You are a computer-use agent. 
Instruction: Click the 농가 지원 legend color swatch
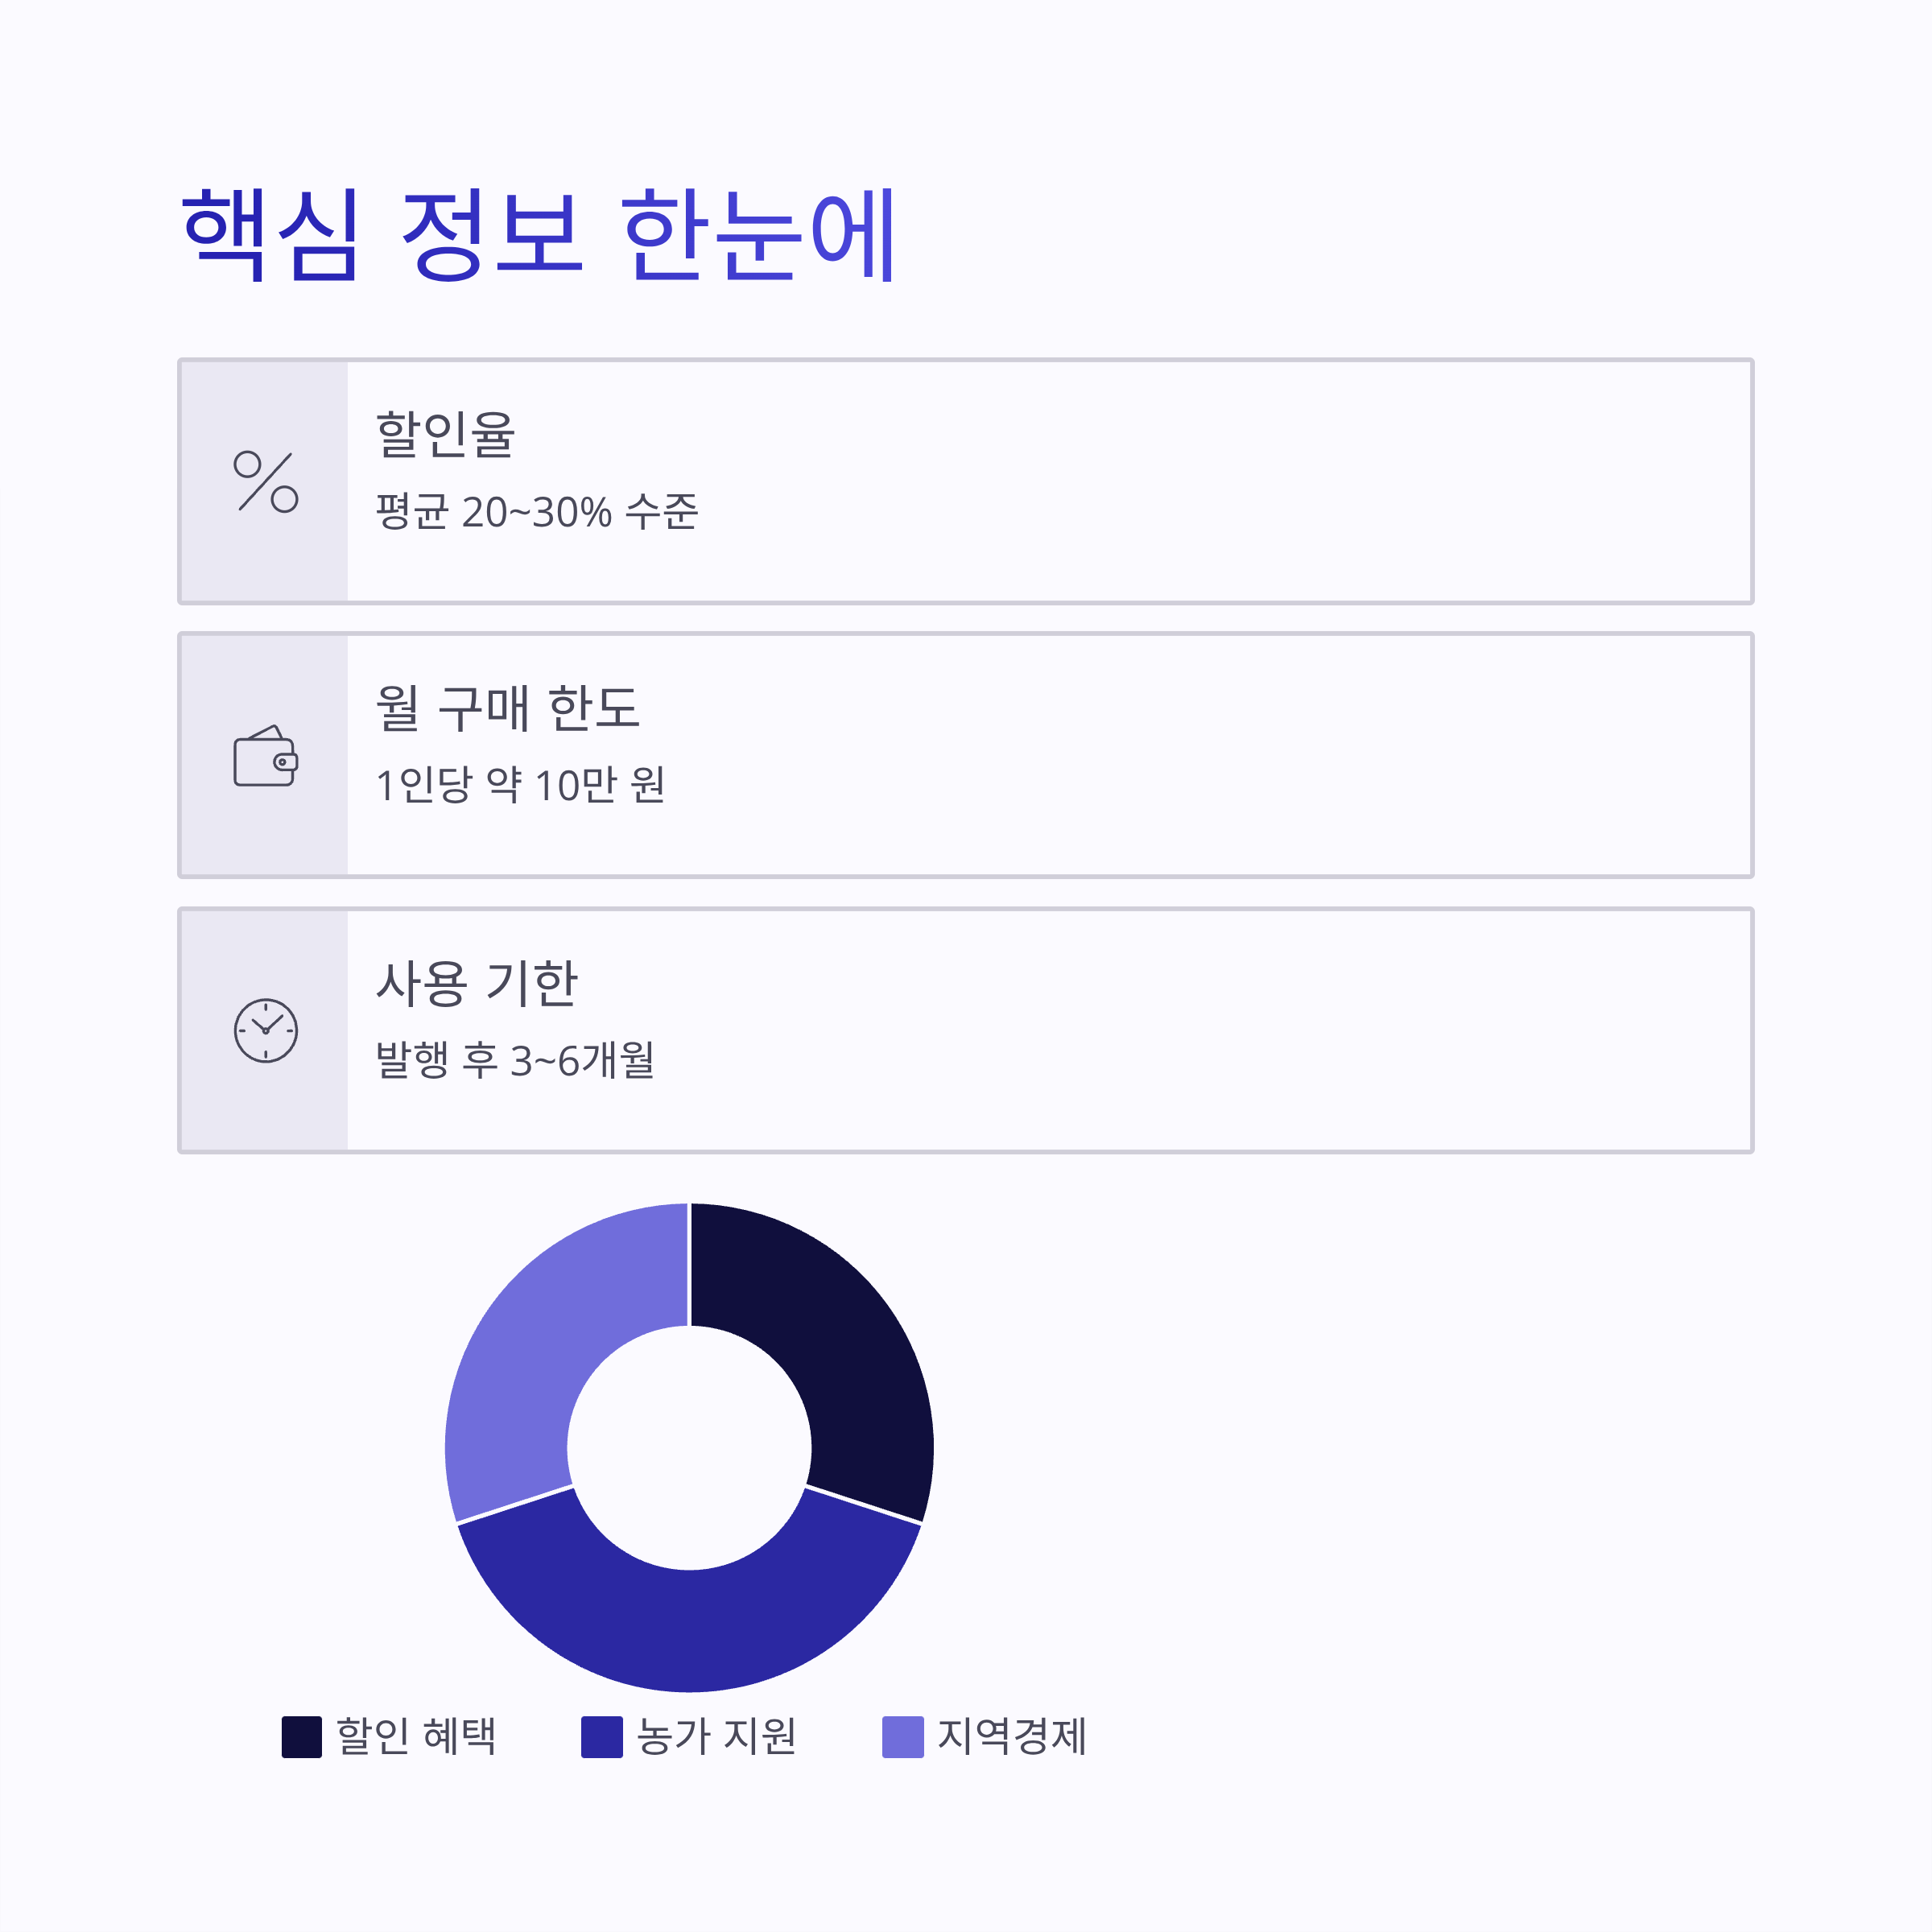[602, 1737]
